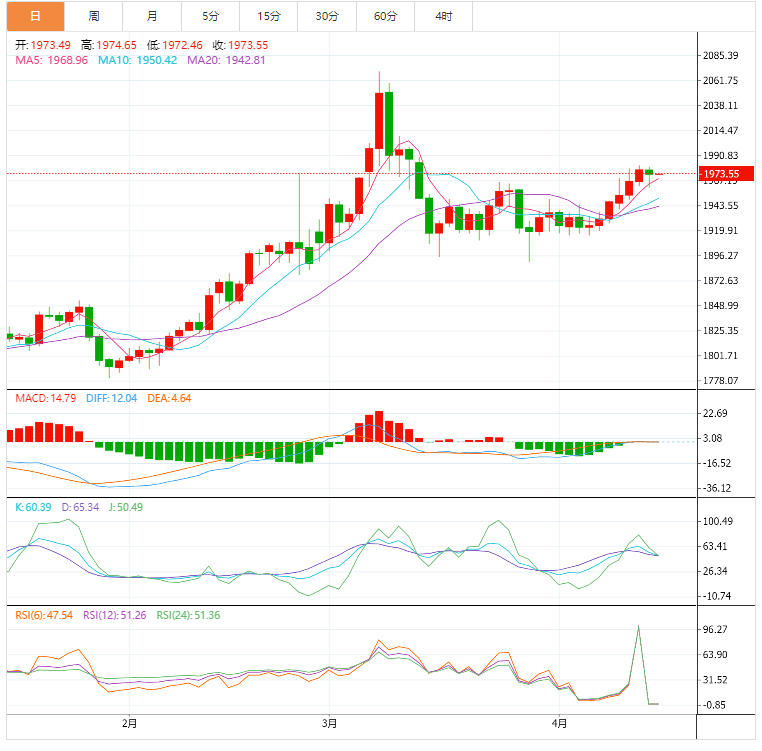Click the D: 65.34 KDJ label
The height and width of the screenshot is (751, 762).
[x=80, y=507]
